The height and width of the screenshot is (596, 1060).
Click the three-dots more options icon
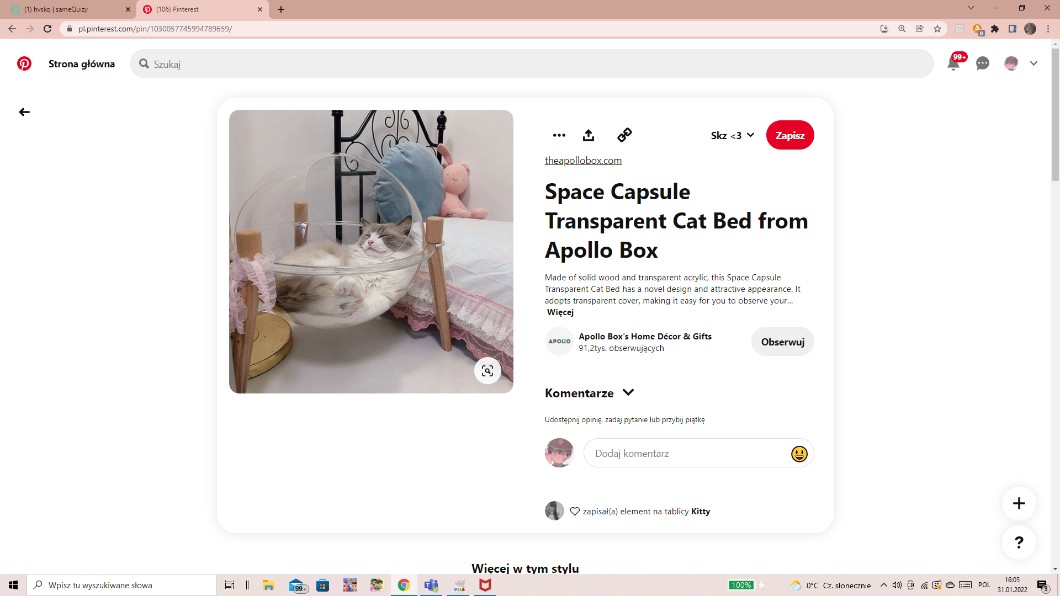pos(559,135)
